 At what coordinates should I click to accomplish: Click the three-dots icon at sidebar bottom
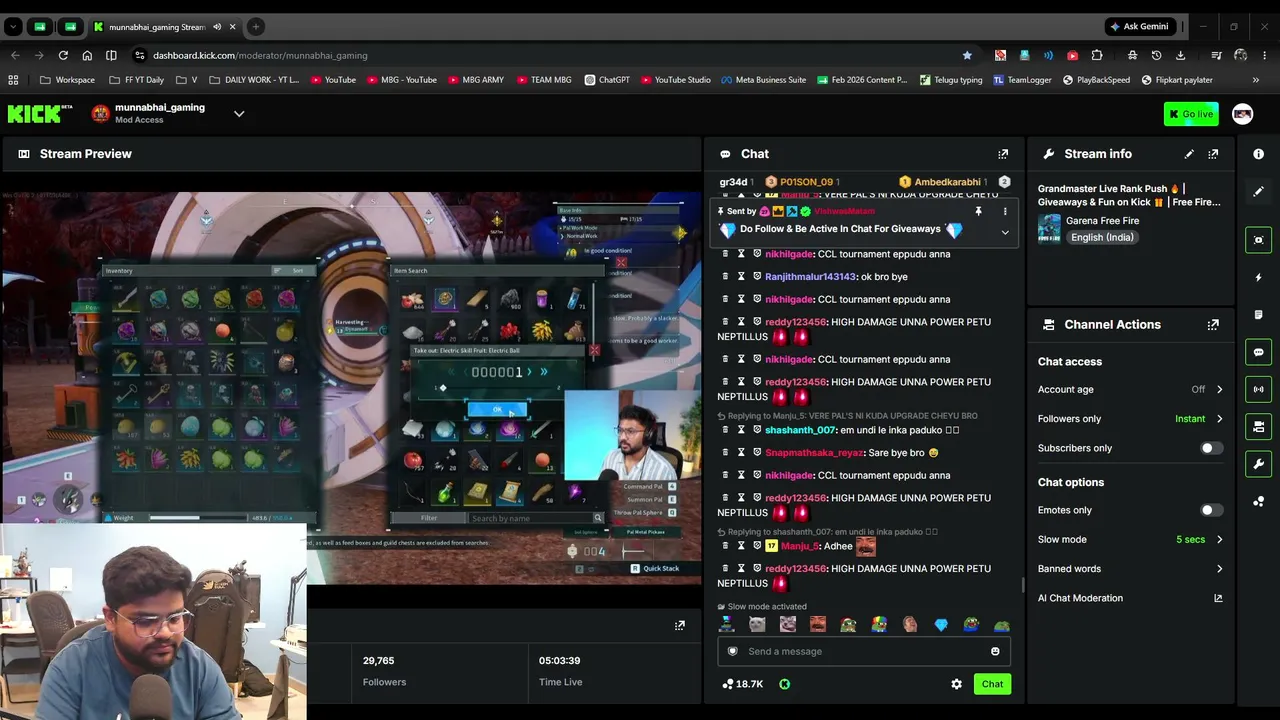1259,502
